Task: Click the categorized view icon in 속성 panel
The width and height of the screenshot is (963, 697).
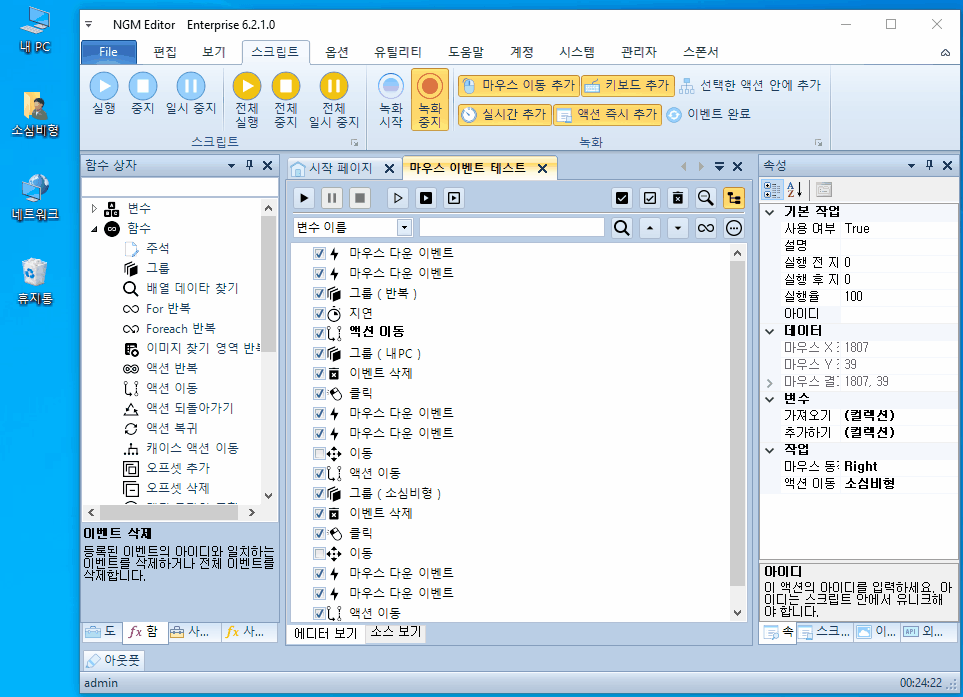Action: 772,190
